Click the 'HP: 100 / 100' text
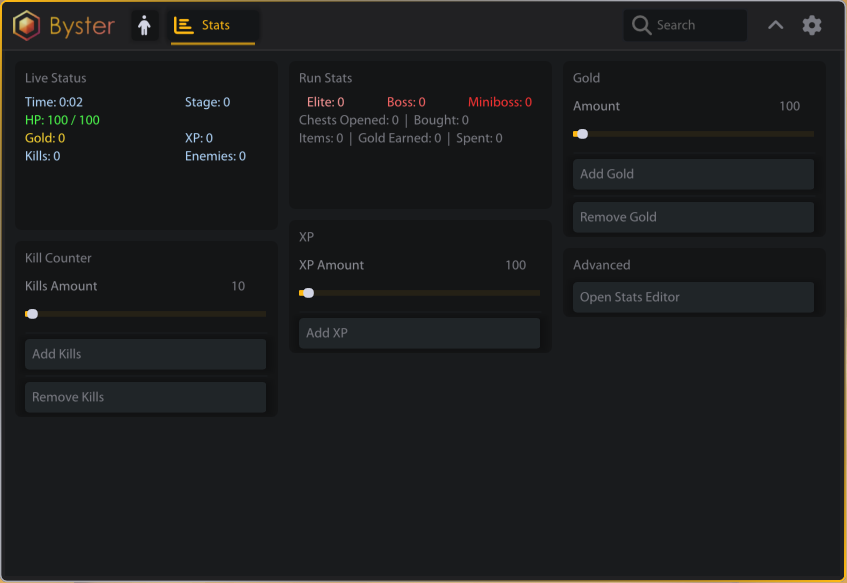The height and width of the screenshot is (583, 847). 62,120
